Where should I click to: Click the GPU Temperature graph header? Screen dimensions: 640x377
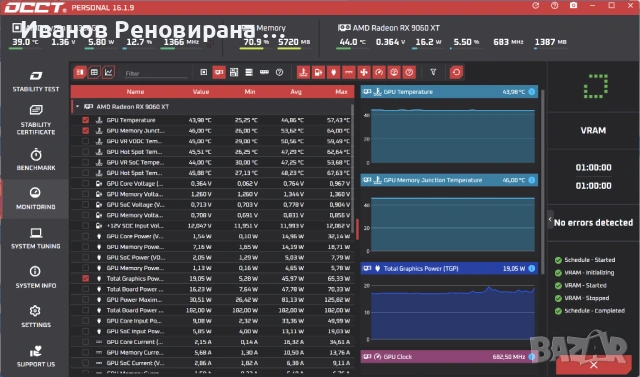449,92
